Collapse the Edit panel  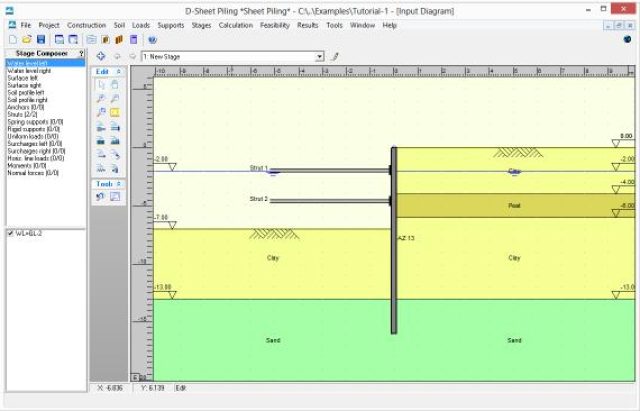pyautogui.click(x=120, y=72)
